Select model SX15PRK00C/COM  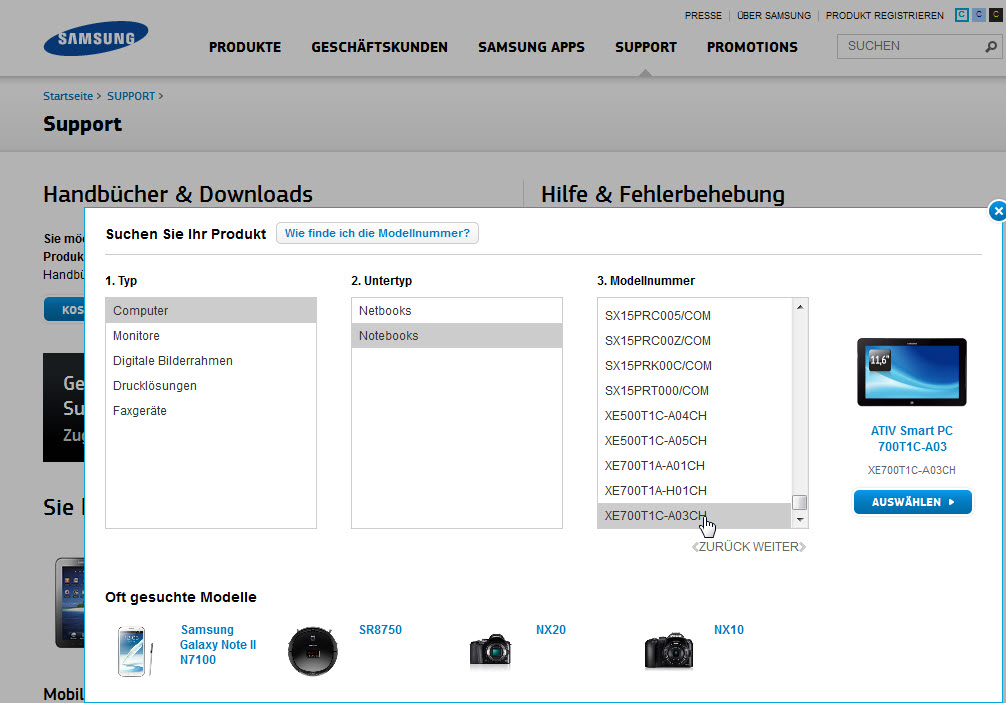(x=695, y=366)
